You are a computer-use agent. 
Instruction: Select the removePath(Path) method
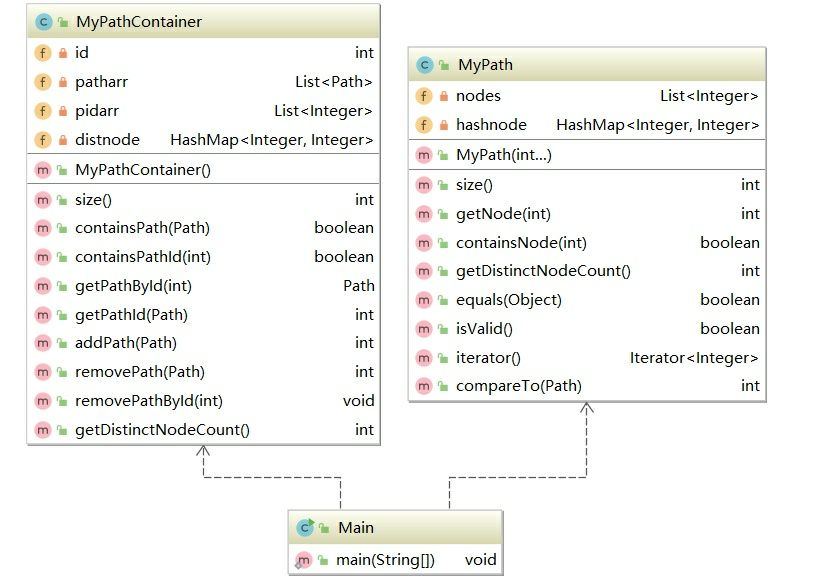pos(140,372)
